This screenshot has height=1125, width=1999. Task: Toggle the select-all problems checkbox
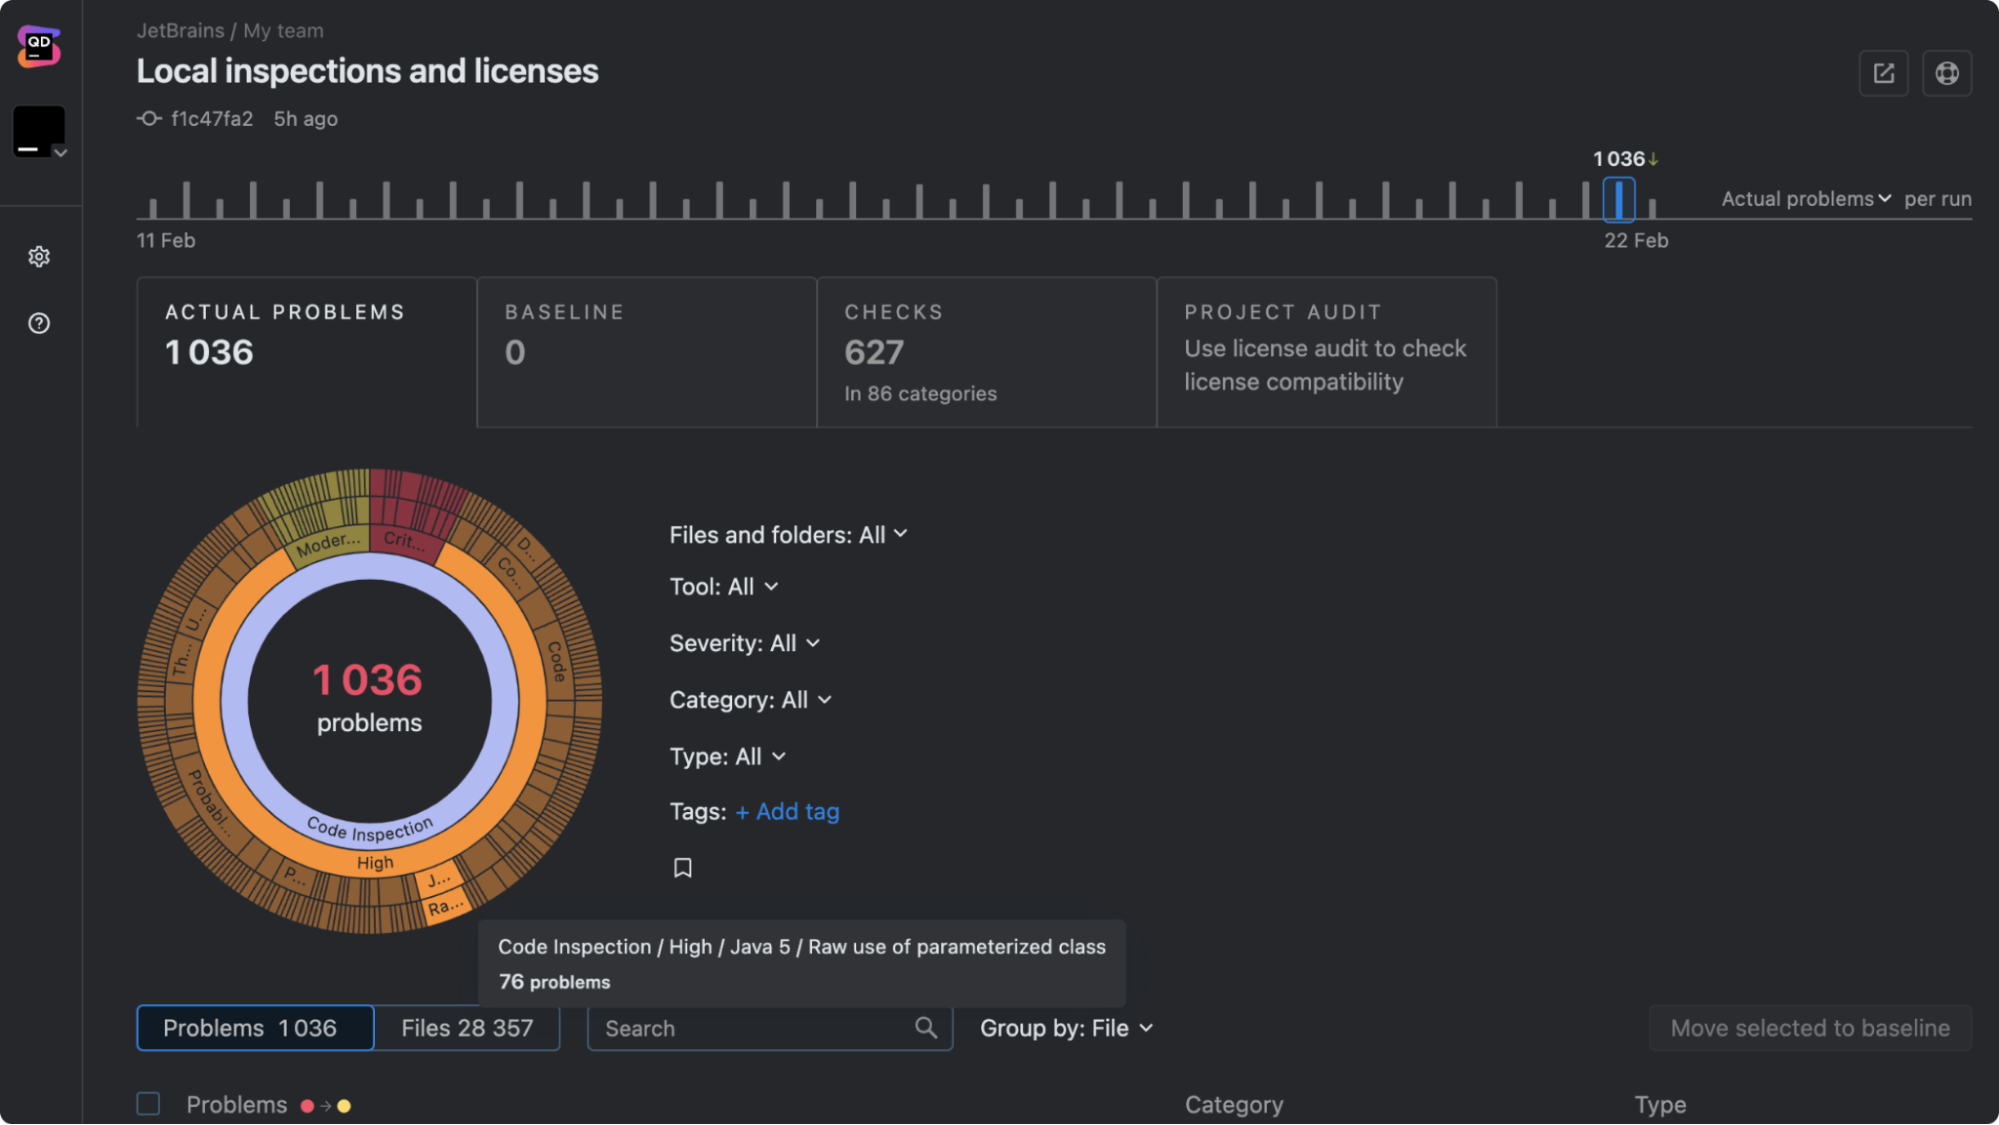click(148, 1103)
